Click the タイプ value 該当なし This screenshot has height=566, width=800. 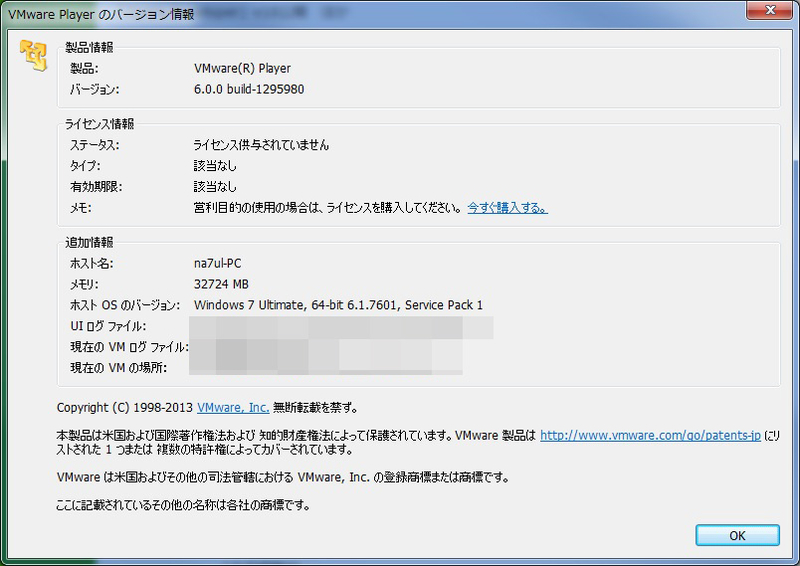215,166
